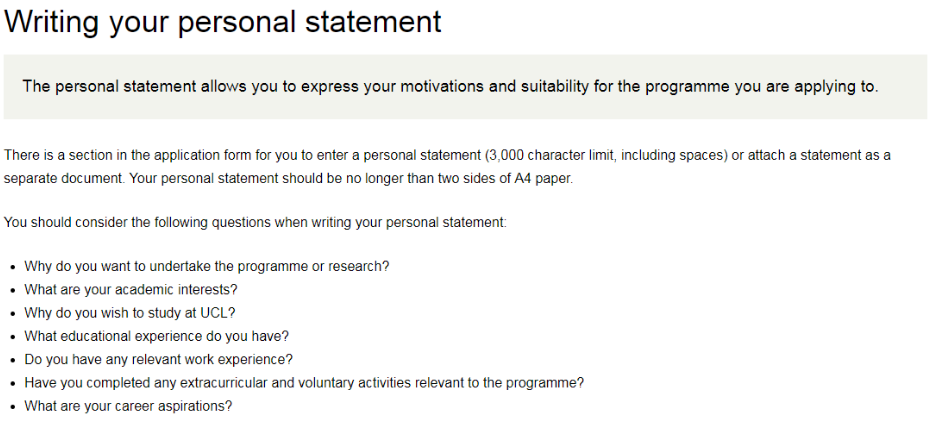Click the extracurricular and voluntary activities question
Viewport: 931px width, 426px height.
pos(304,382)
